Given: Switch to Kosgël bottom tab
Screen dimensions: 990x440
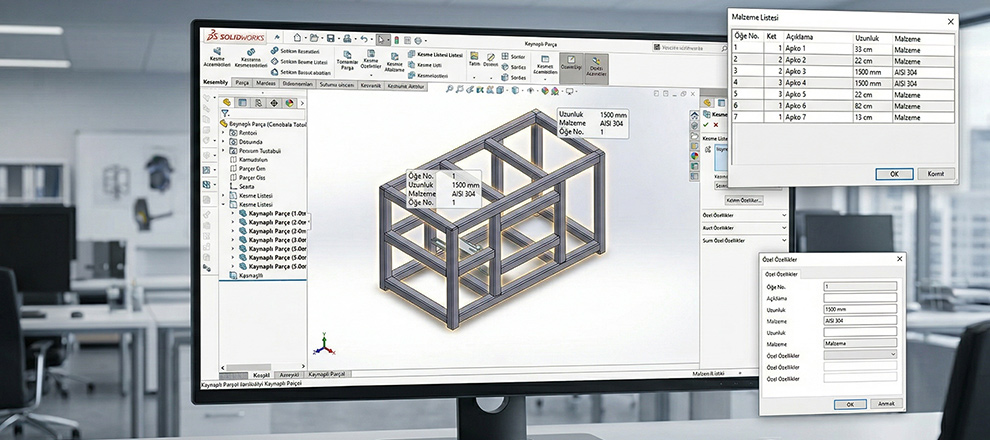Looking at the screenshot, I should (261, 374).
